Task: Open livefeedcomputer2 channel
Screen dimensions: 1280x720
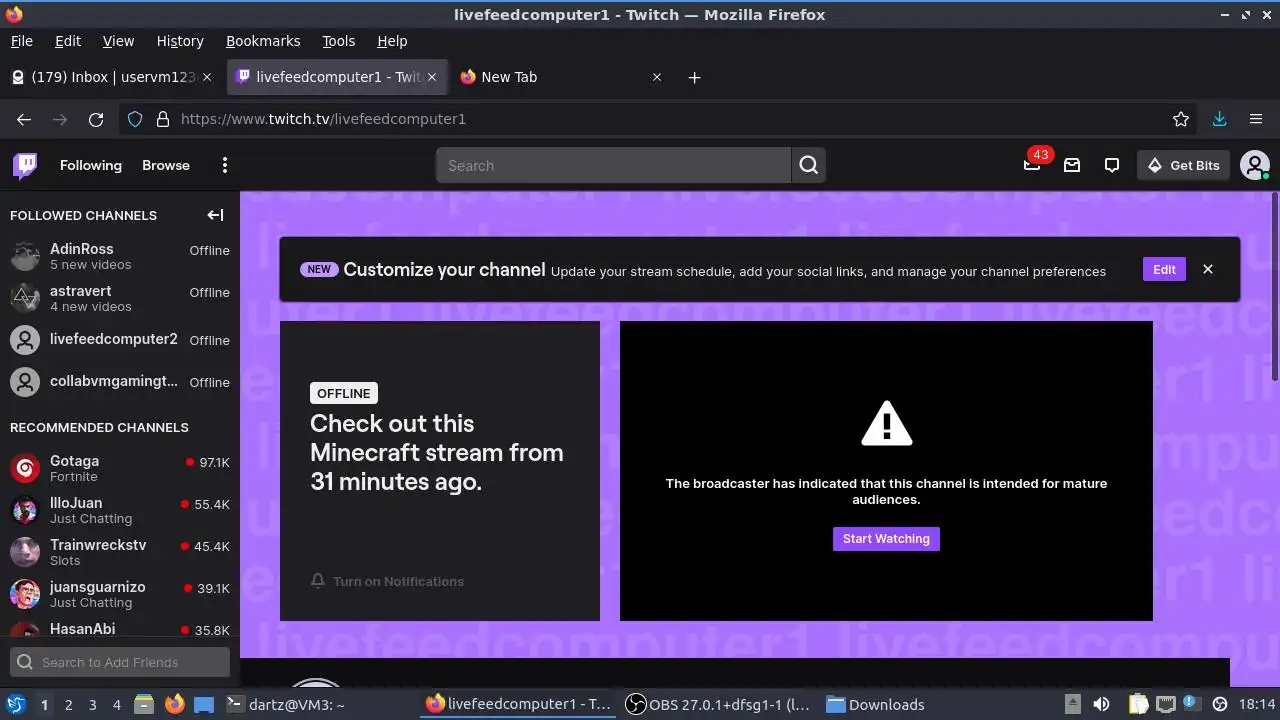Action: pos(120,340)
